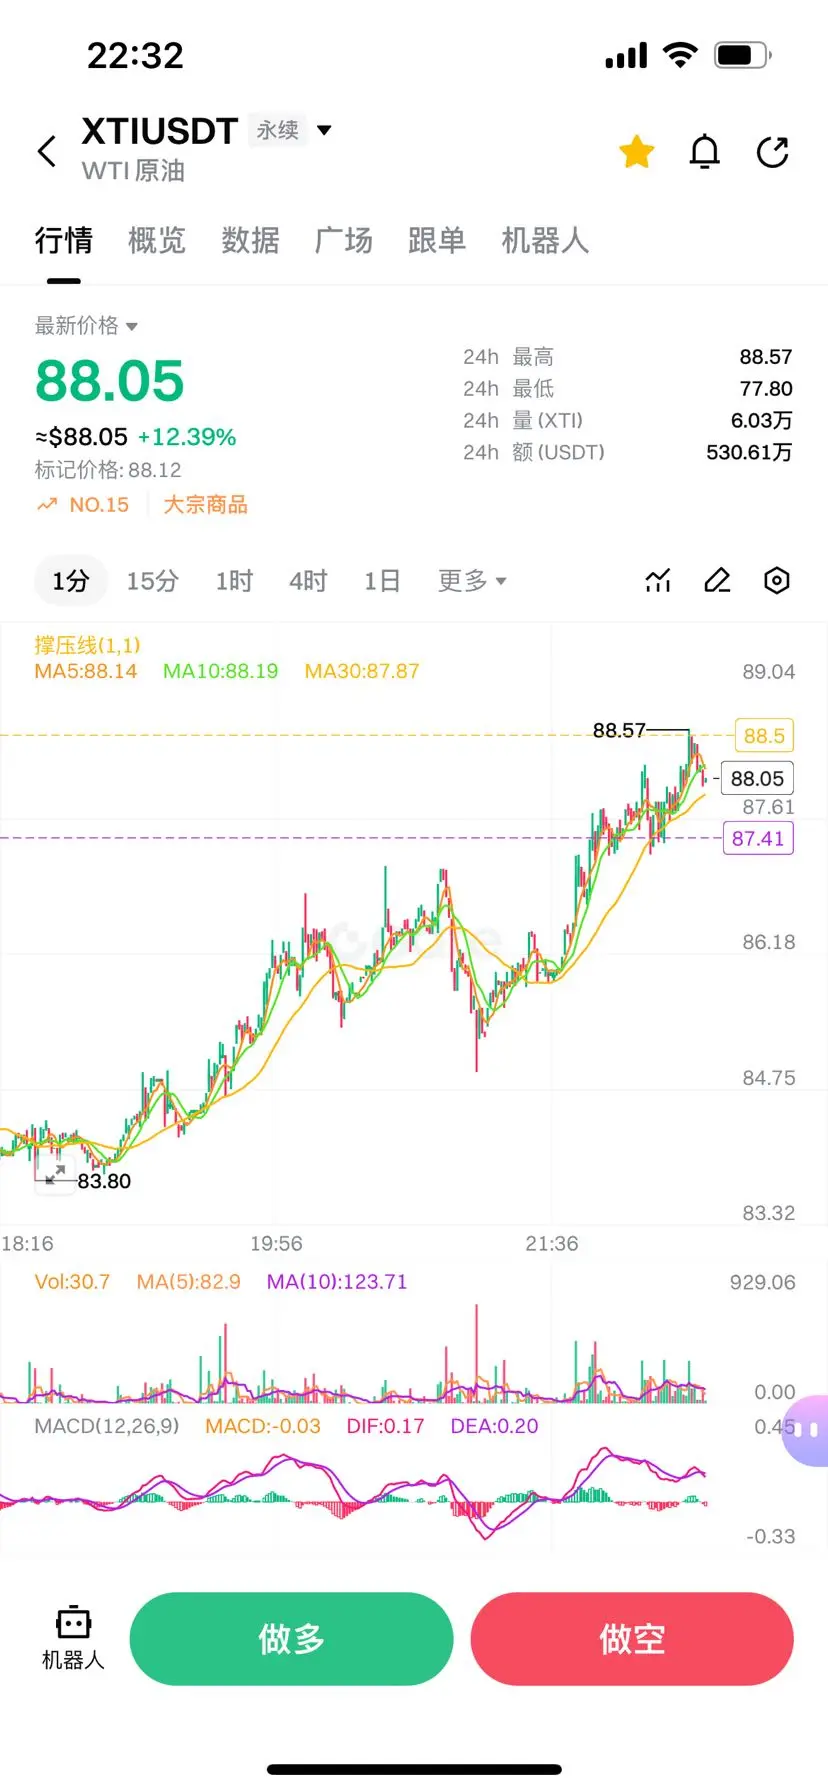Tap the XTIUSDT pair title
This screenshot has width=828, height=1792.
click(160, 131)
